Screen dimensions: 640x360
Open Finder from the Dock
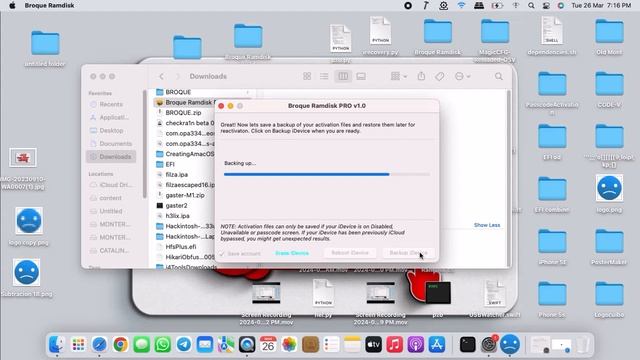(56, 345)
